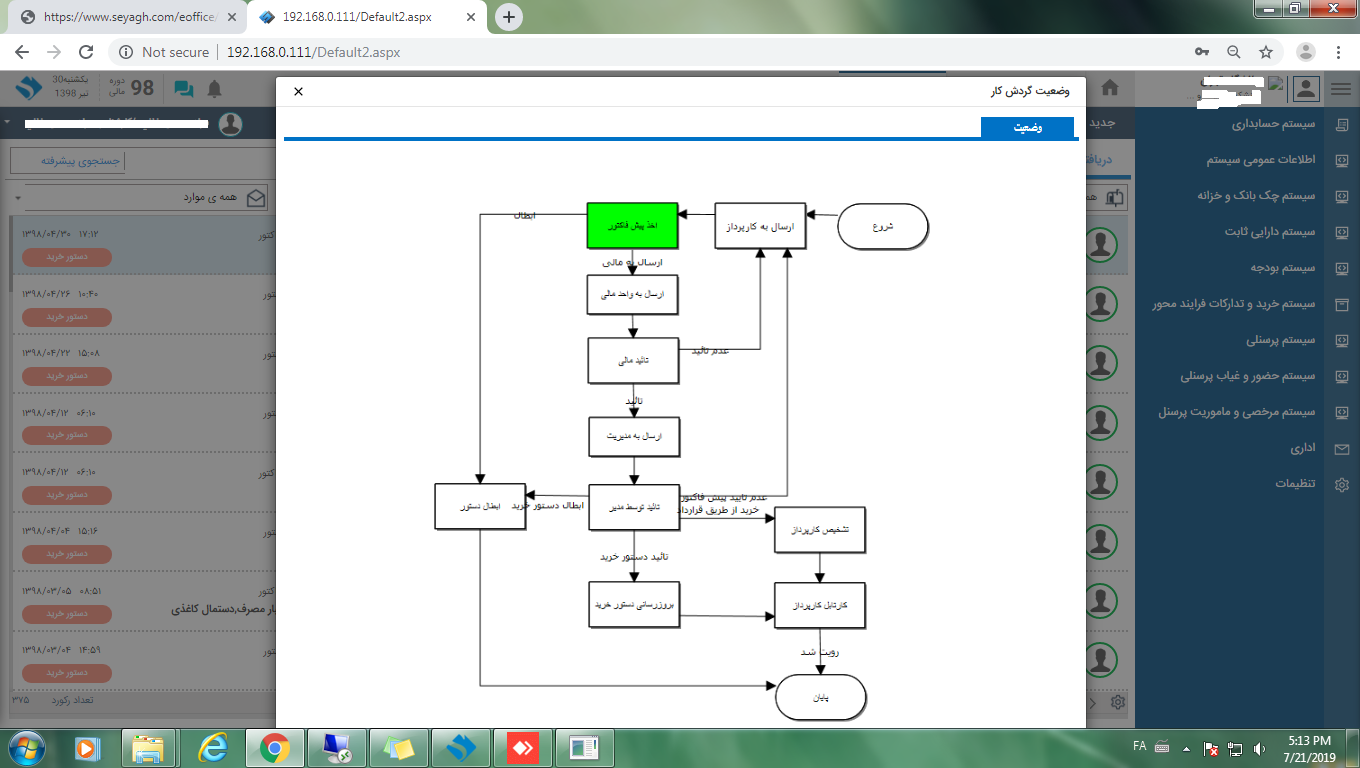Image resolution: width=1360 pixels, height=768 pixels.
Task: Open سیستم حسابداری in sidebar
Action: (1272, 124)
